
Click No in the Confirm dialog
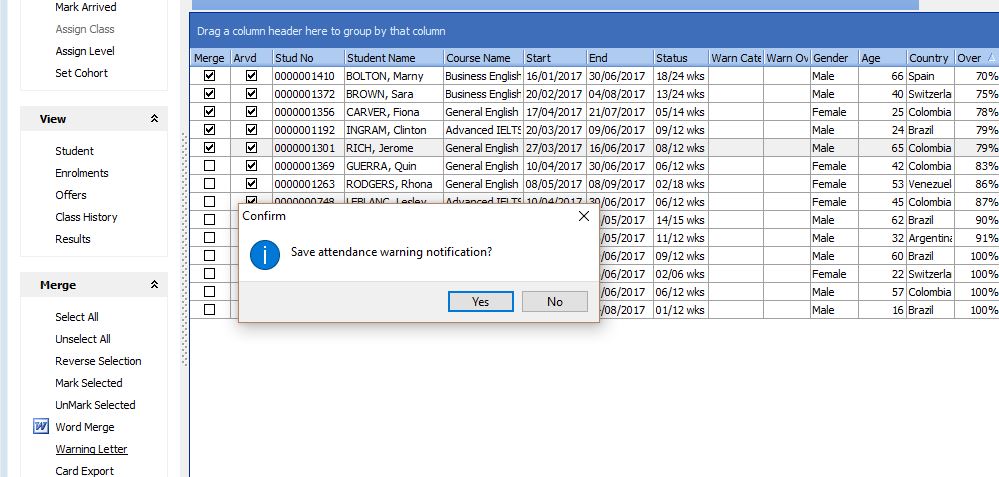555,301
